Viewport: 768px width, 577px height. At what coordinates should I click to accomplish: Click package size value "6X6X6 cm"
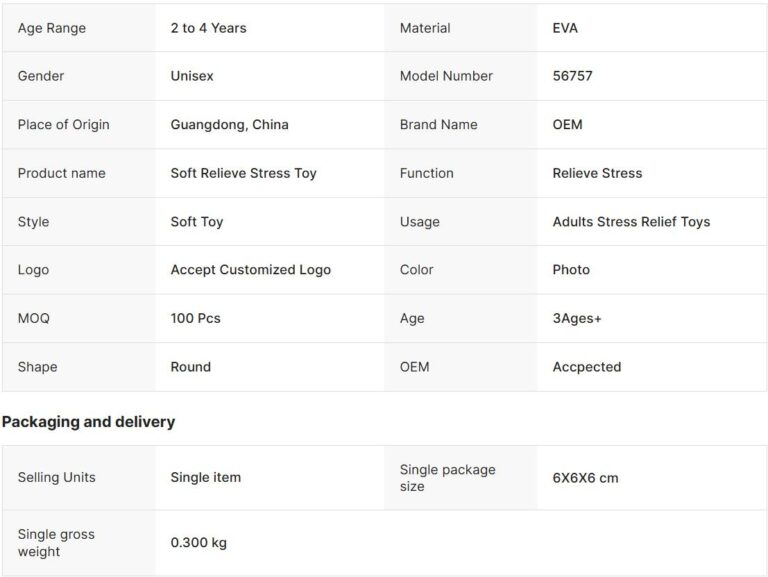(585, 478)
